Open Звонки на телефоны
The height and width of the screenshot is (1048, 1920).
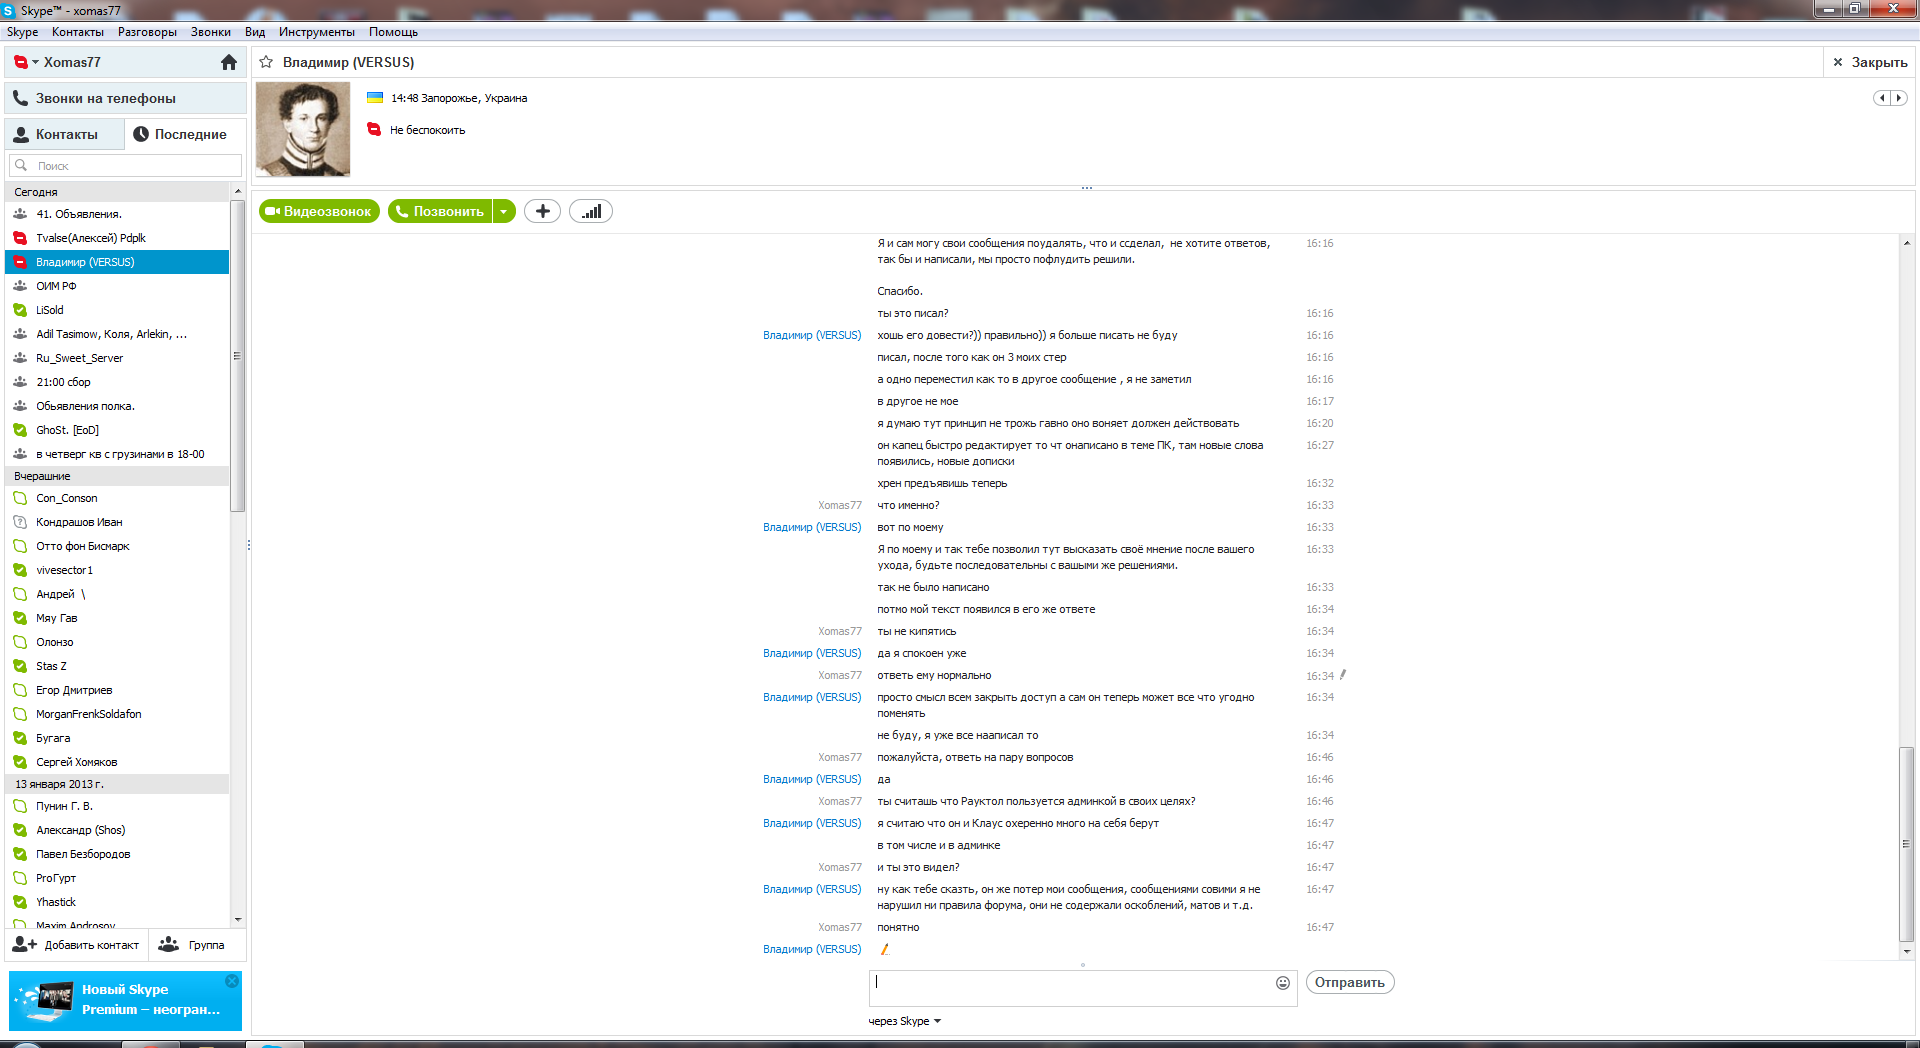pos(126,98)
